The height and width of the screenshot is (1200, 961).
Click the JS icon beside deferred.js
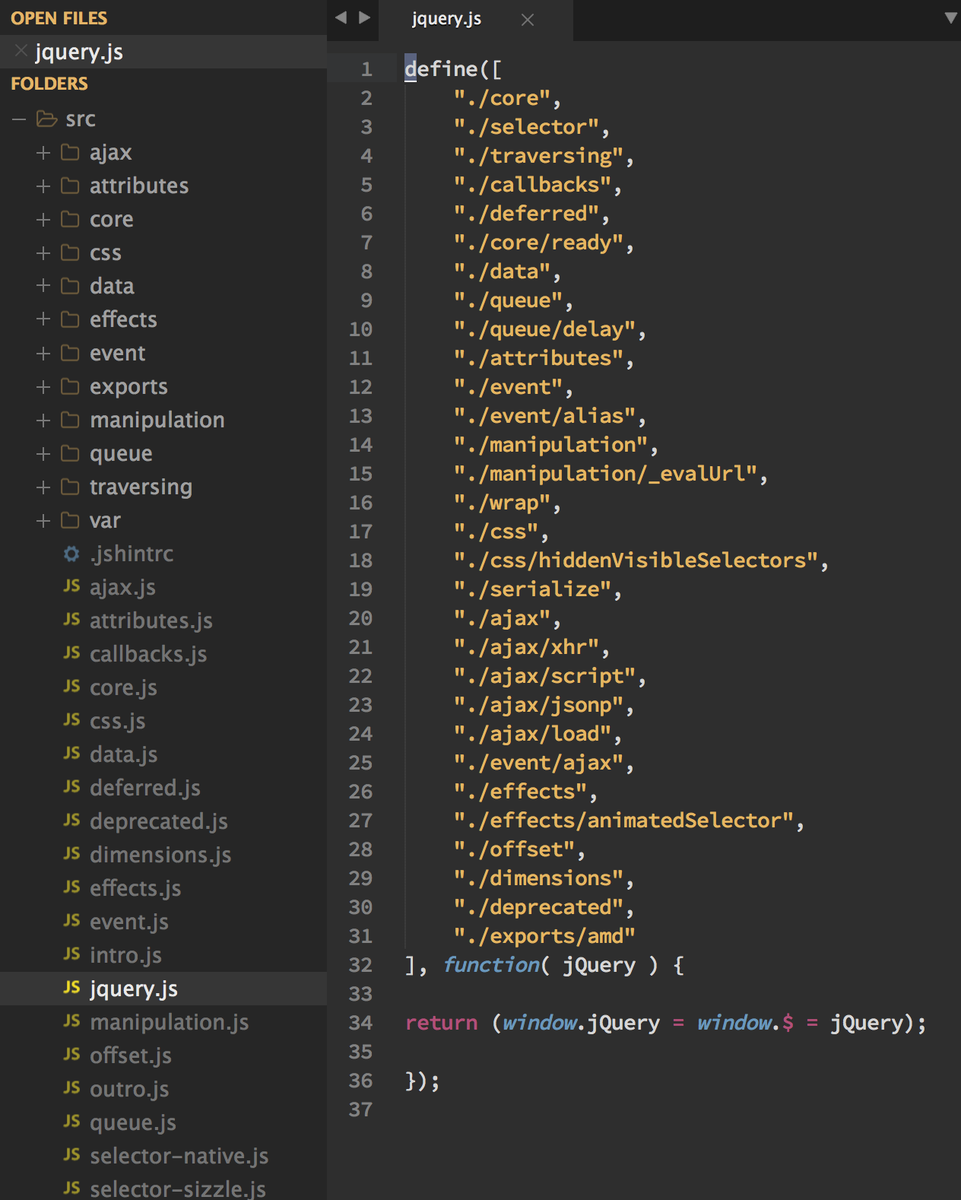click(71, 787)
